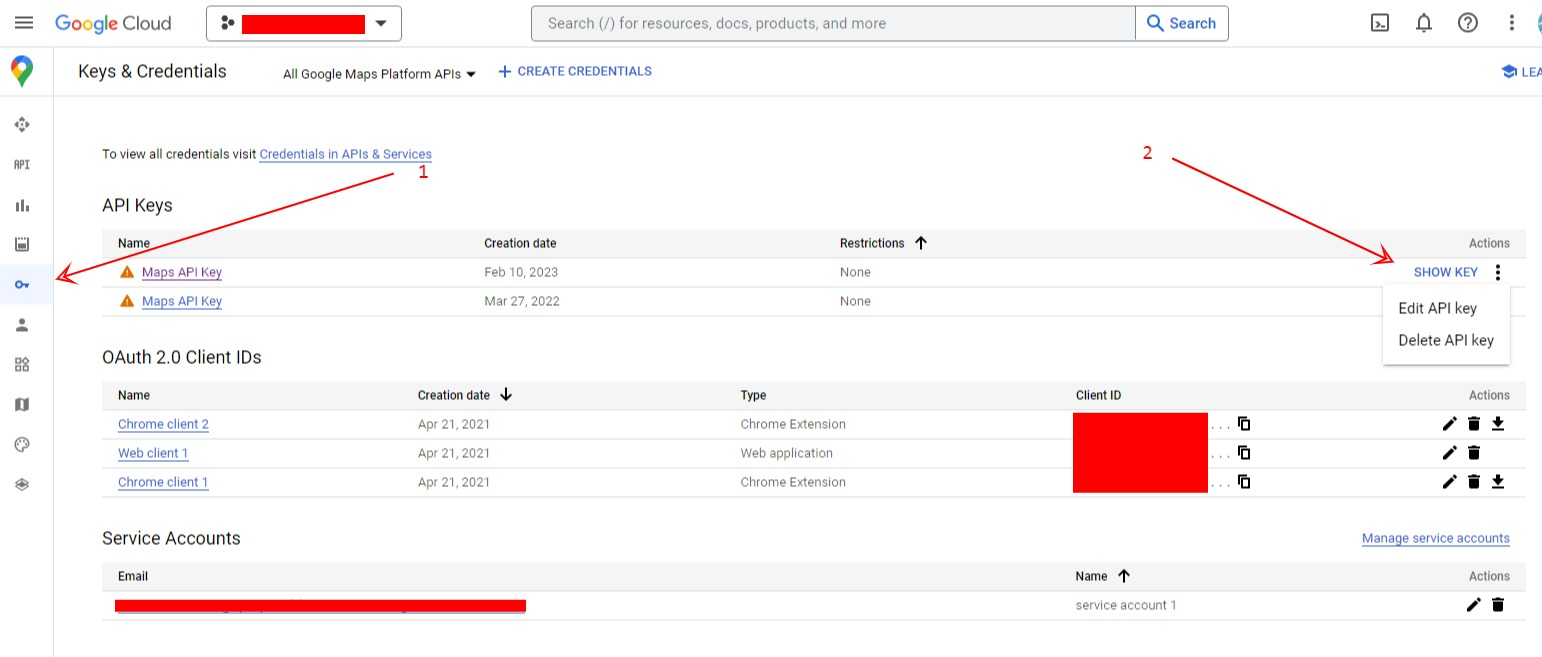This screenshot has width=1542, height=657.
Task: Open the top bar three-dot settings menu
Action: pos(1512,23)
